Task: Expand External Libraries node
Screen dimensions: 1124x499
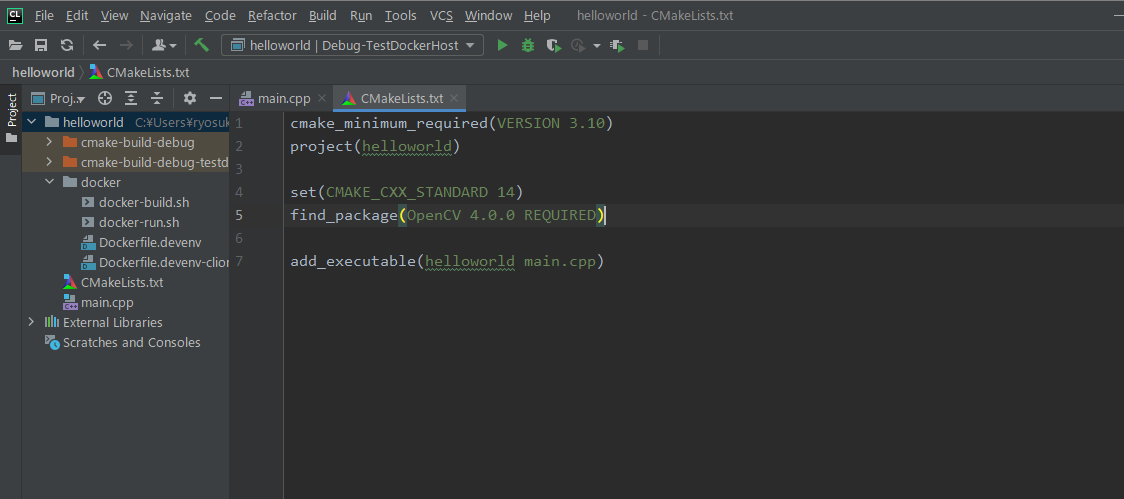Action: 32,322
